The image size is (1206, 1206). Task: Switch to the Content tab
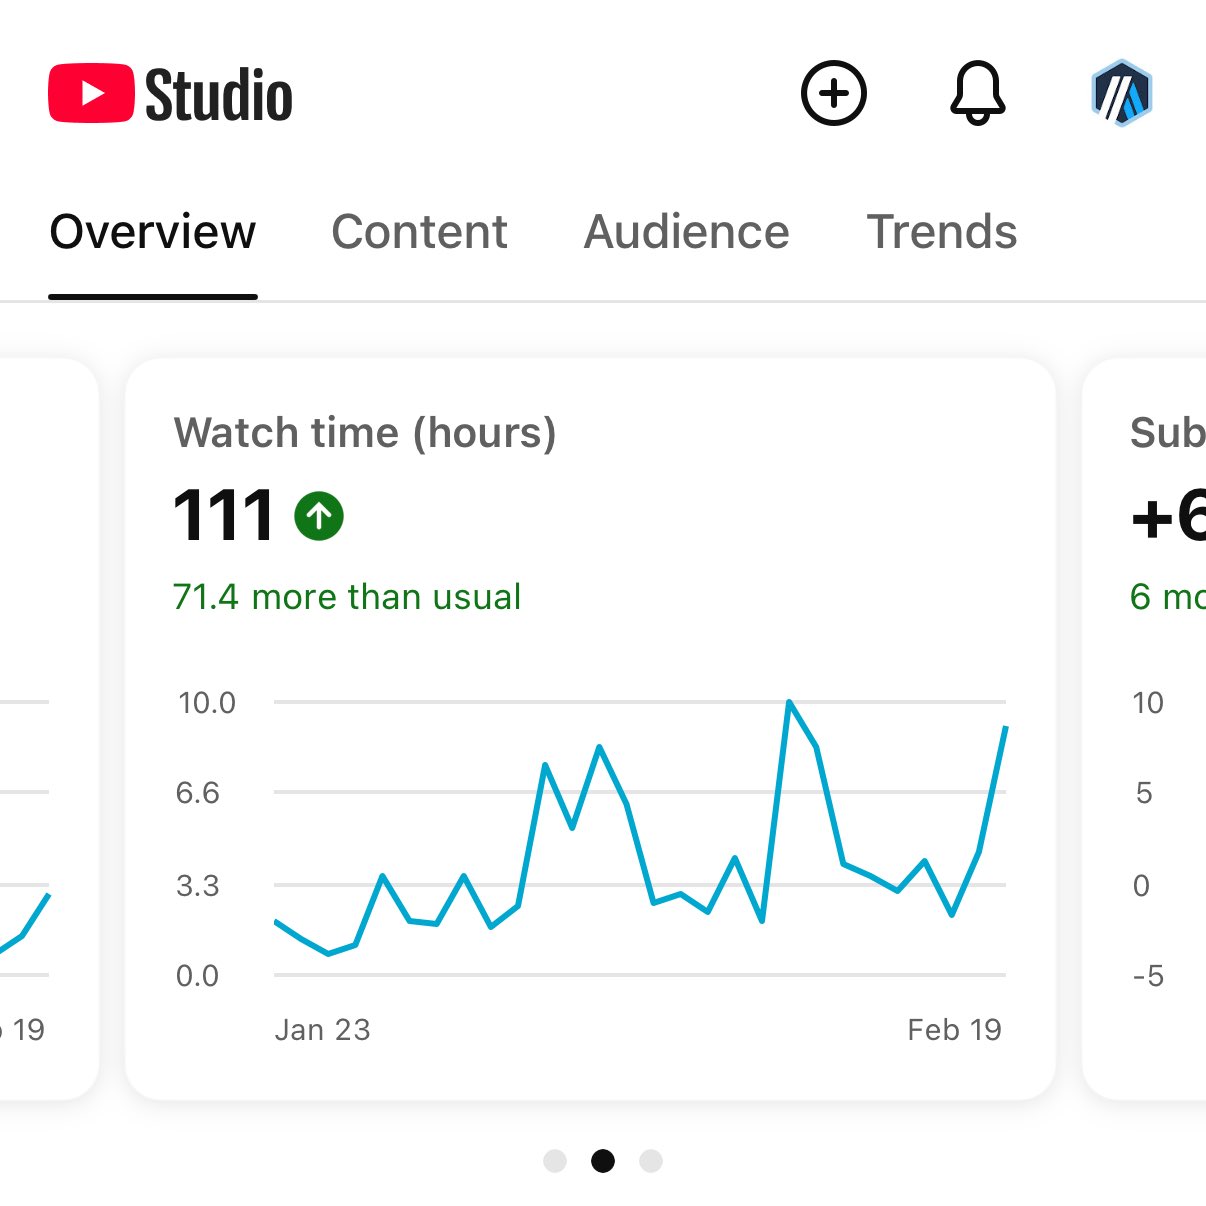pos(419,232)
